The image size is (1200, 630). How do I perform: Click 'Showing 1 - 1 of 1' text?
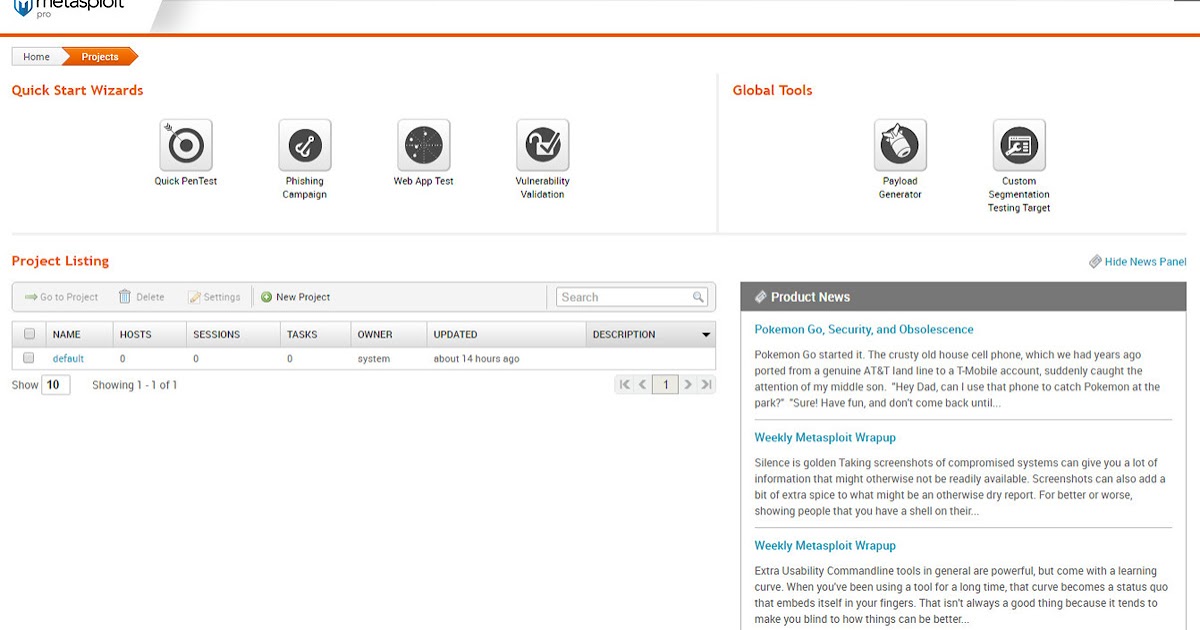coord(135,385)
